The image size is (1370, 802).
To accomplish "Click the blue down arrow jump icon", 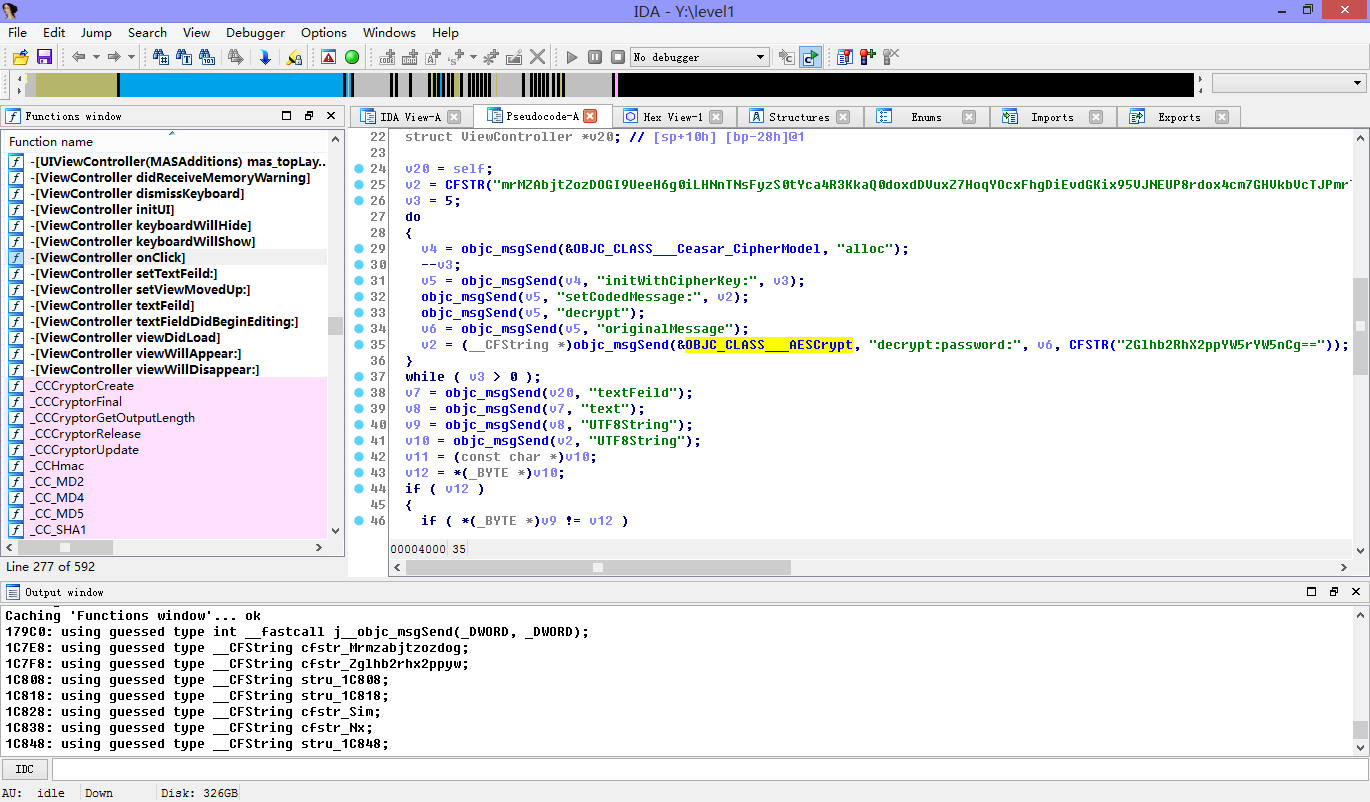I will coord(265,57).
